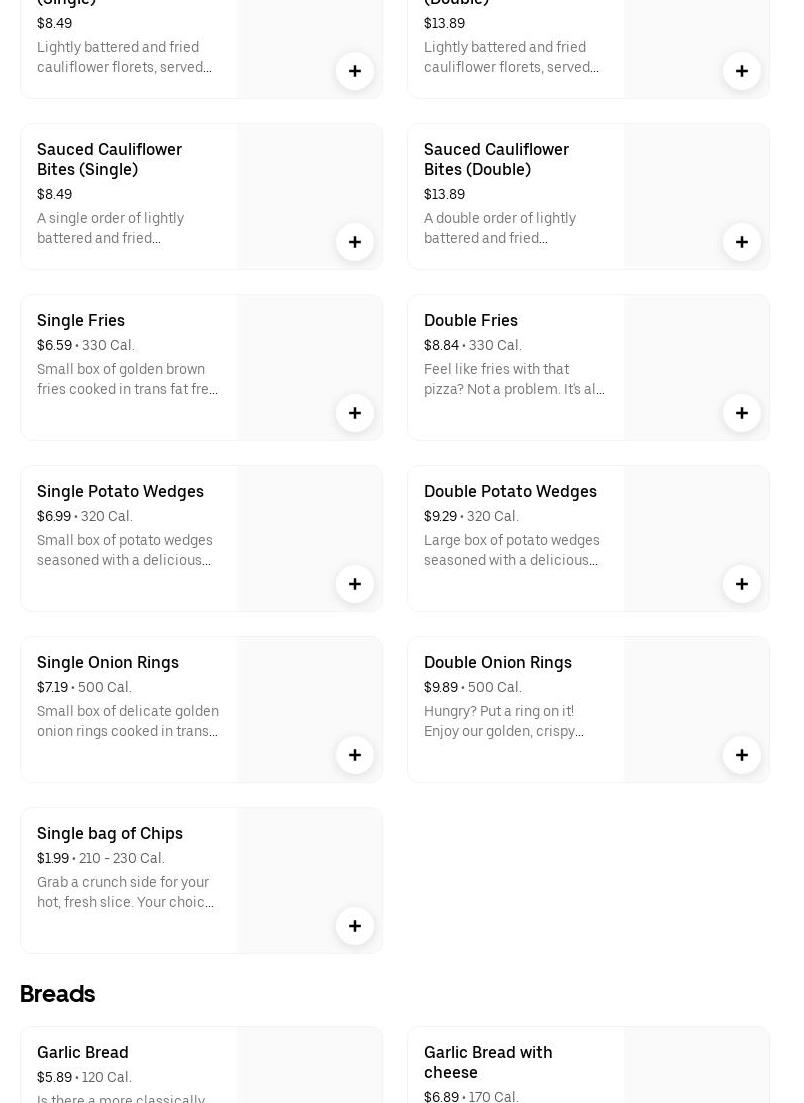Open Single bag of Chips title
This screenshot has width=804, height=1103.
pyautogui.click(x=110, y=833)
